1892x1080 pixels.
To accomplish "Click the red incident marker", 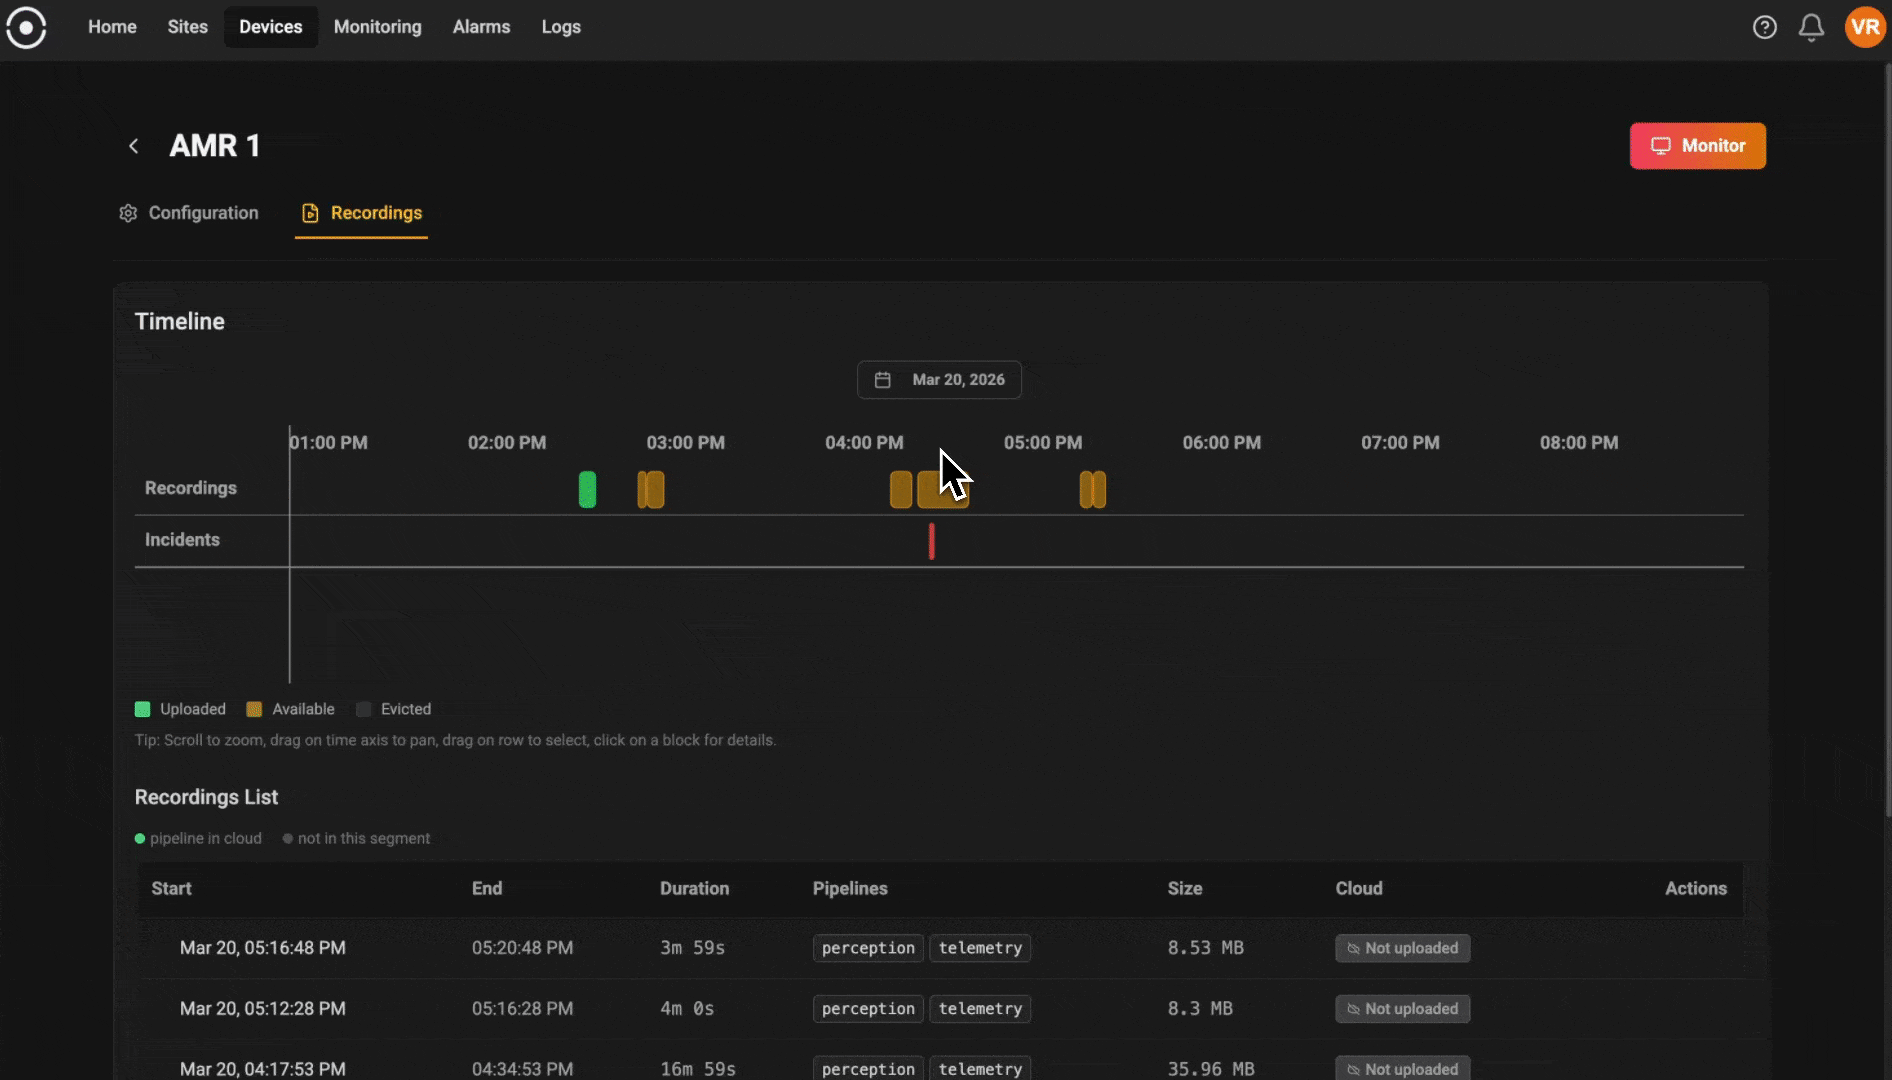I will pyautogui.click(x=931, y=541).
